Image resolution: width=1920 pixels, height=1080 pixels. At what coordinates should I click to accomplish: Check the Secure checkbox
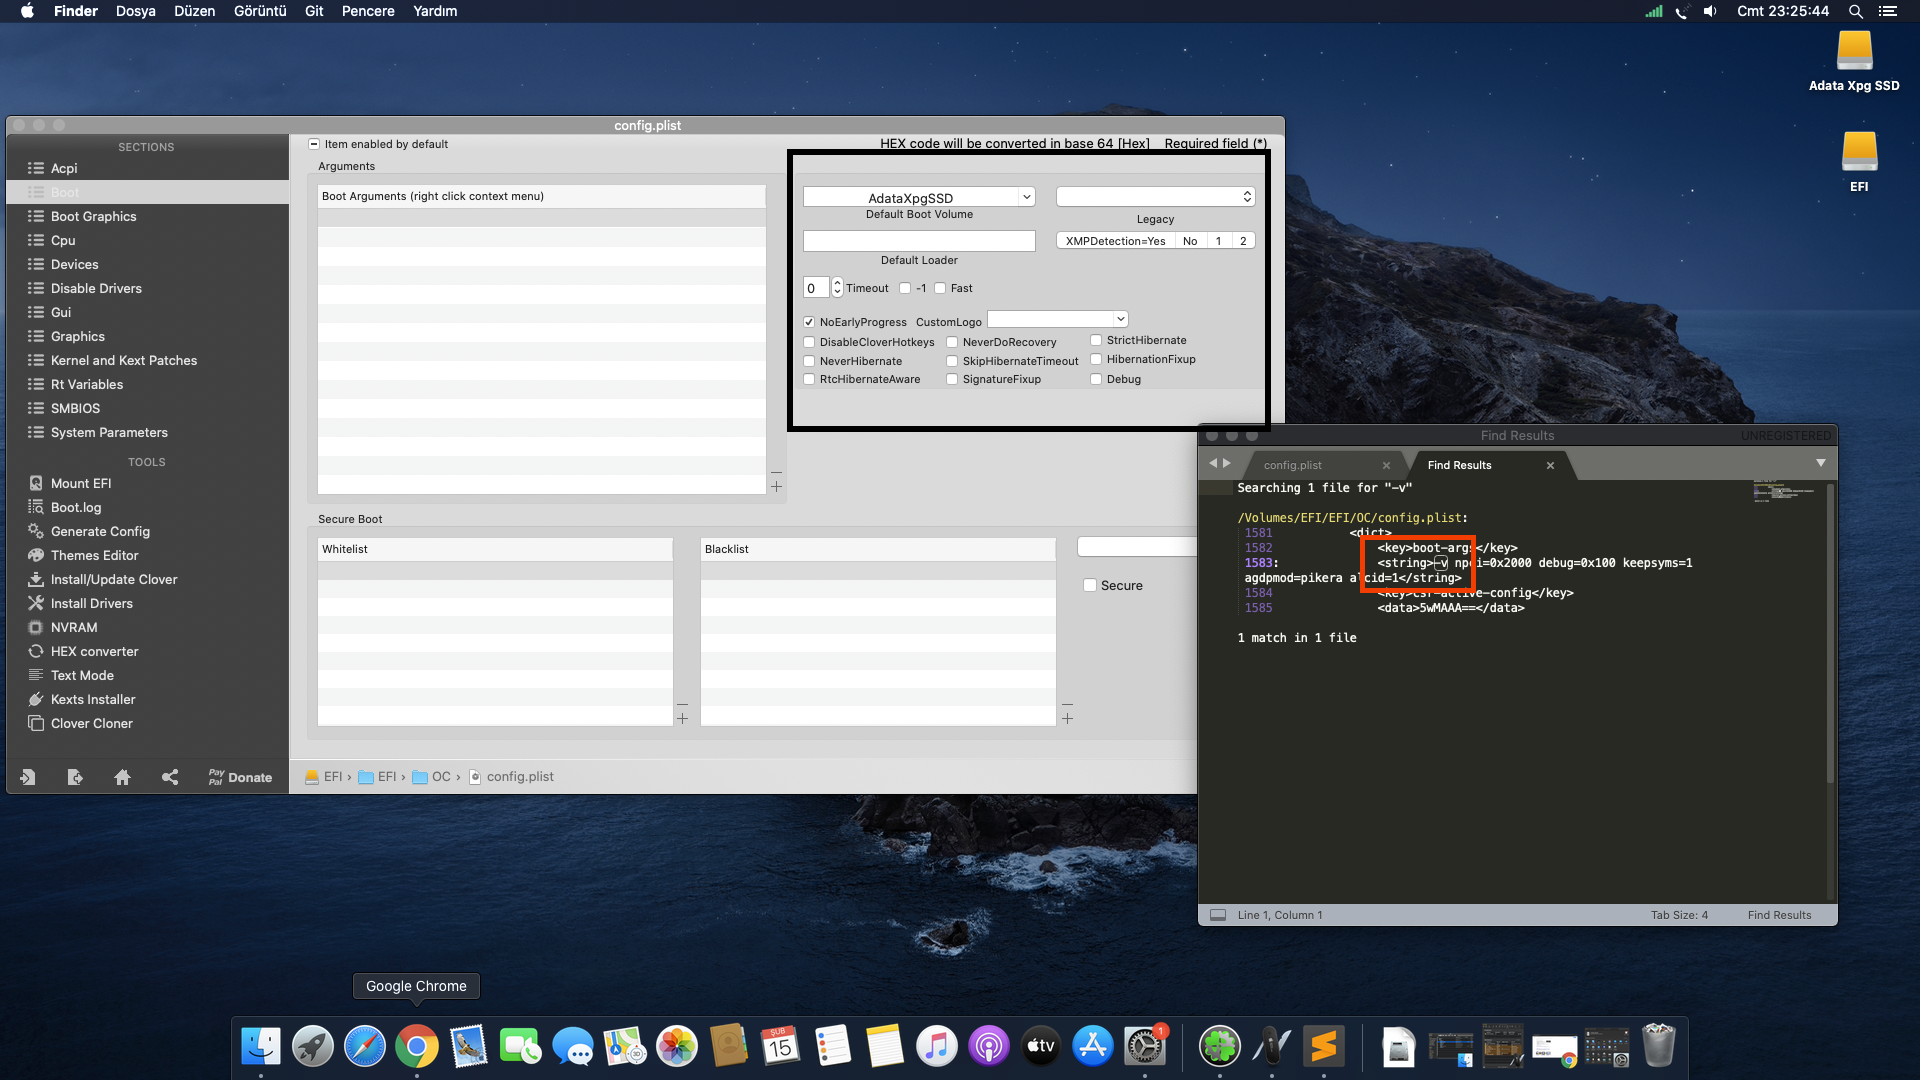tap(1090, 585)
